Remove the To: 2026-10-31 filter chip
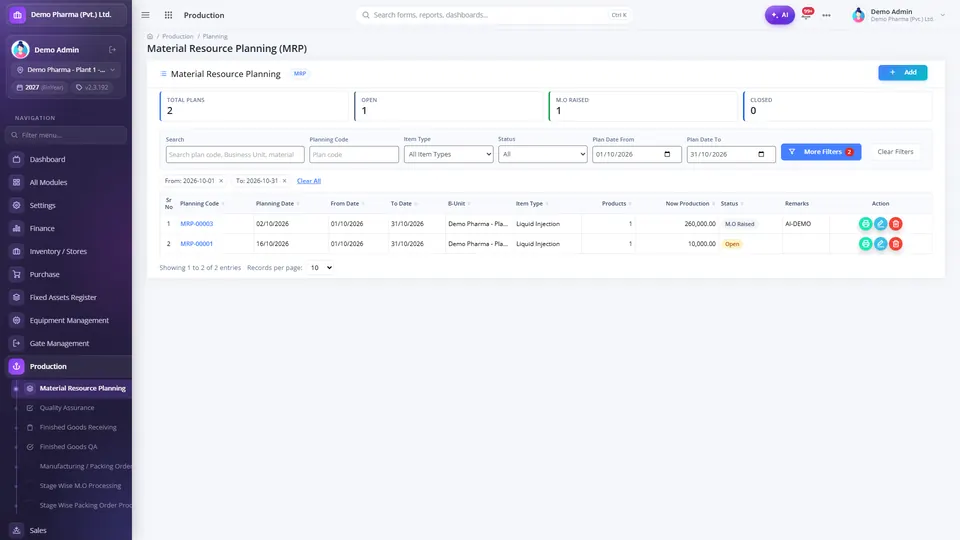 click(284, 181)
